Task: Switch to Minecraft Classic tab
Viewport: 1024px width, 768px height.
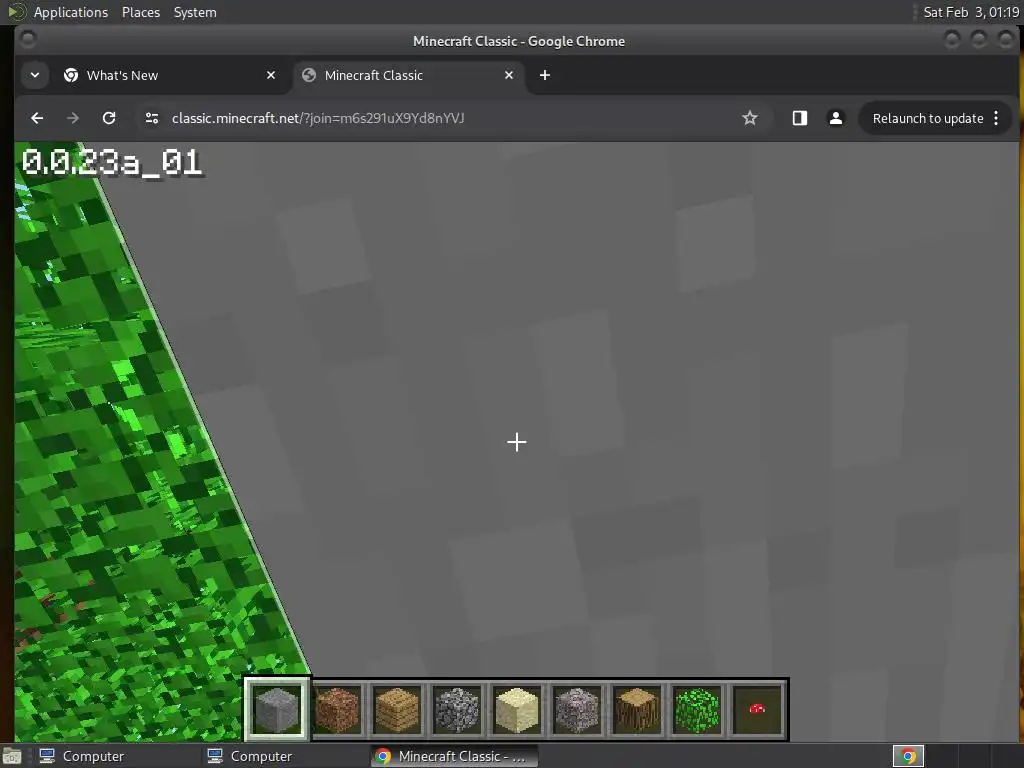Action: (x=409, y=75)
